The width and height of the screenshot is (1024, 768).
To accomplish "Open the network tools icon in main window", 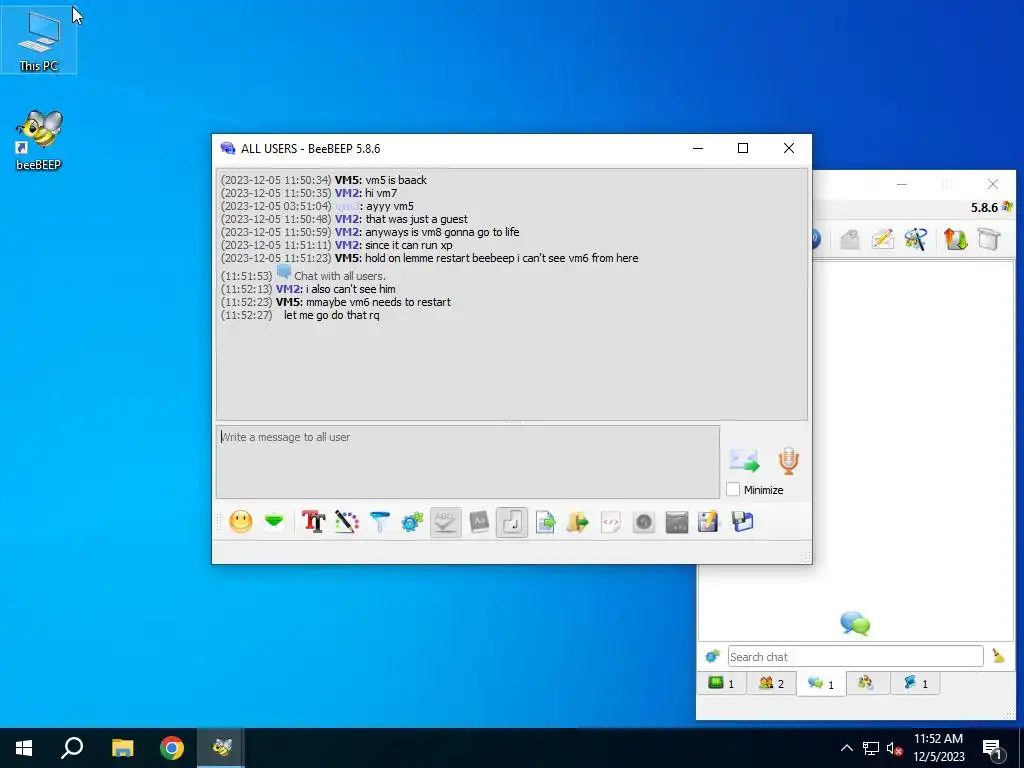I will (916, 239).
